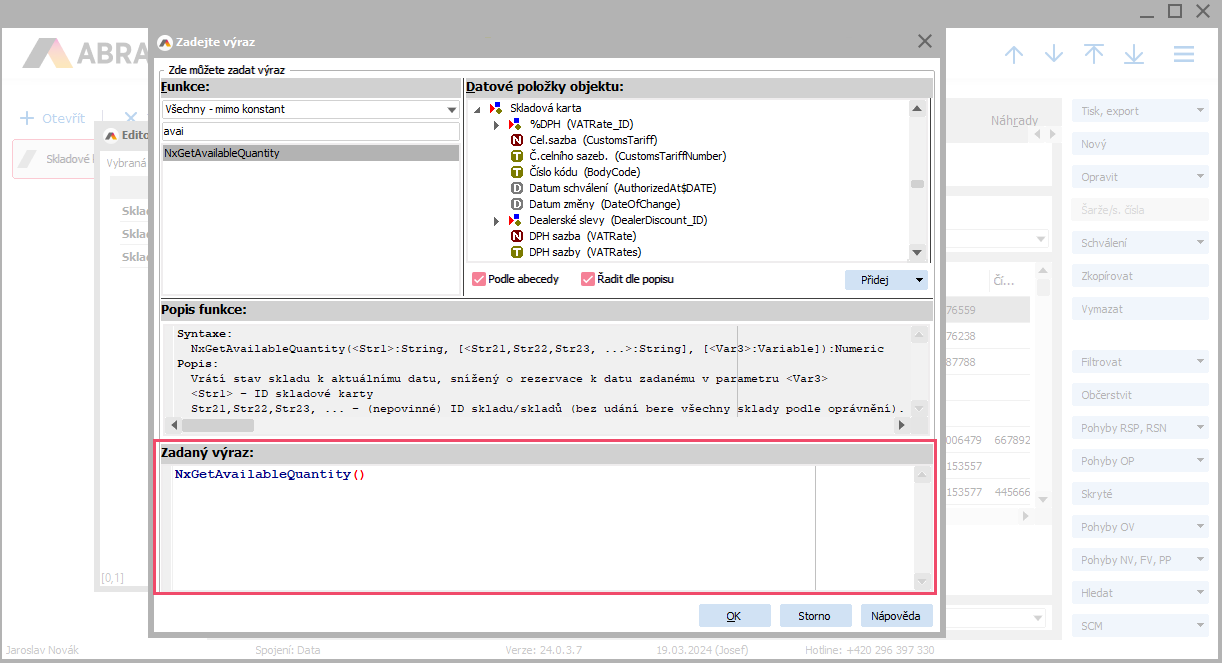1222x663 pixels.
Task: Click the Nový button in sidebar
Action: 1141,144
